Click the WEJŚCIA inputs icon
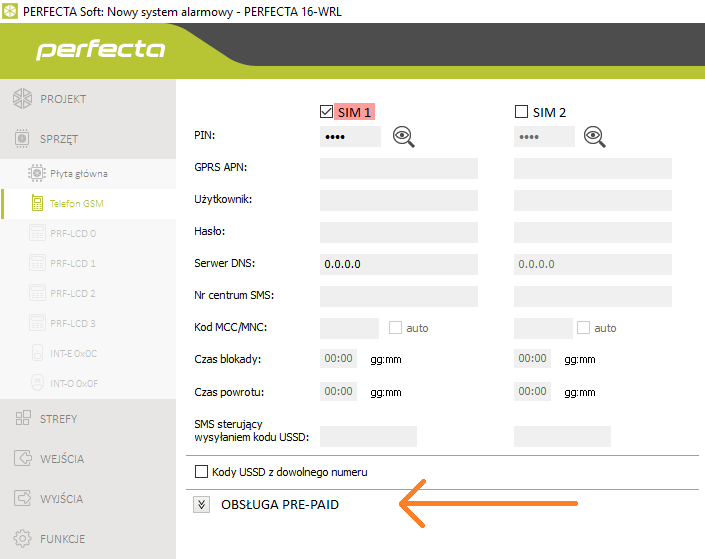The width and height of the screenshot is (705, 559). tap(22, 459)
